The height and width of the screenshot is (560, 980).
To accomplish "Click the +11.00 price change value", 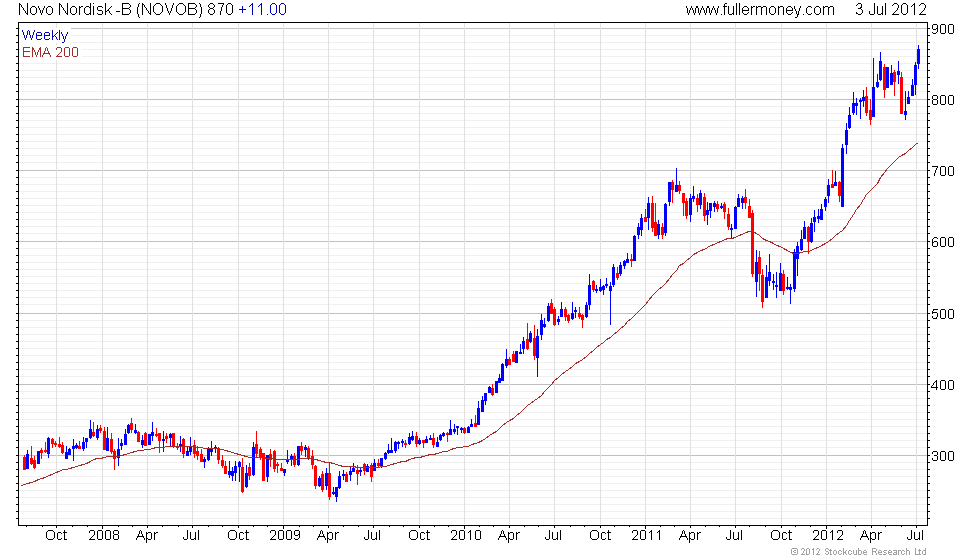I will click(x=262, y=10).
